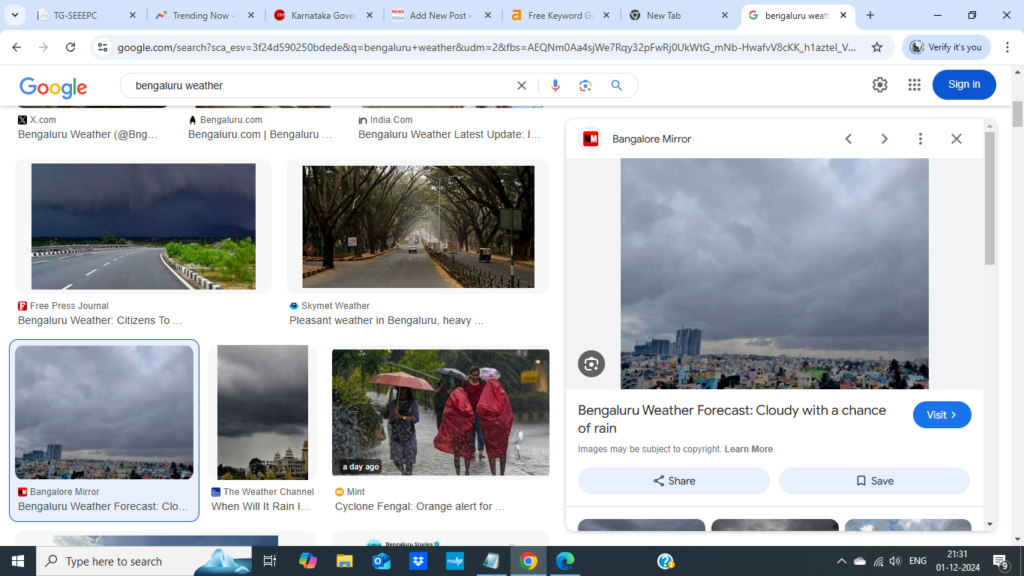Open the tab search dropdown arrow

point(14,15)
